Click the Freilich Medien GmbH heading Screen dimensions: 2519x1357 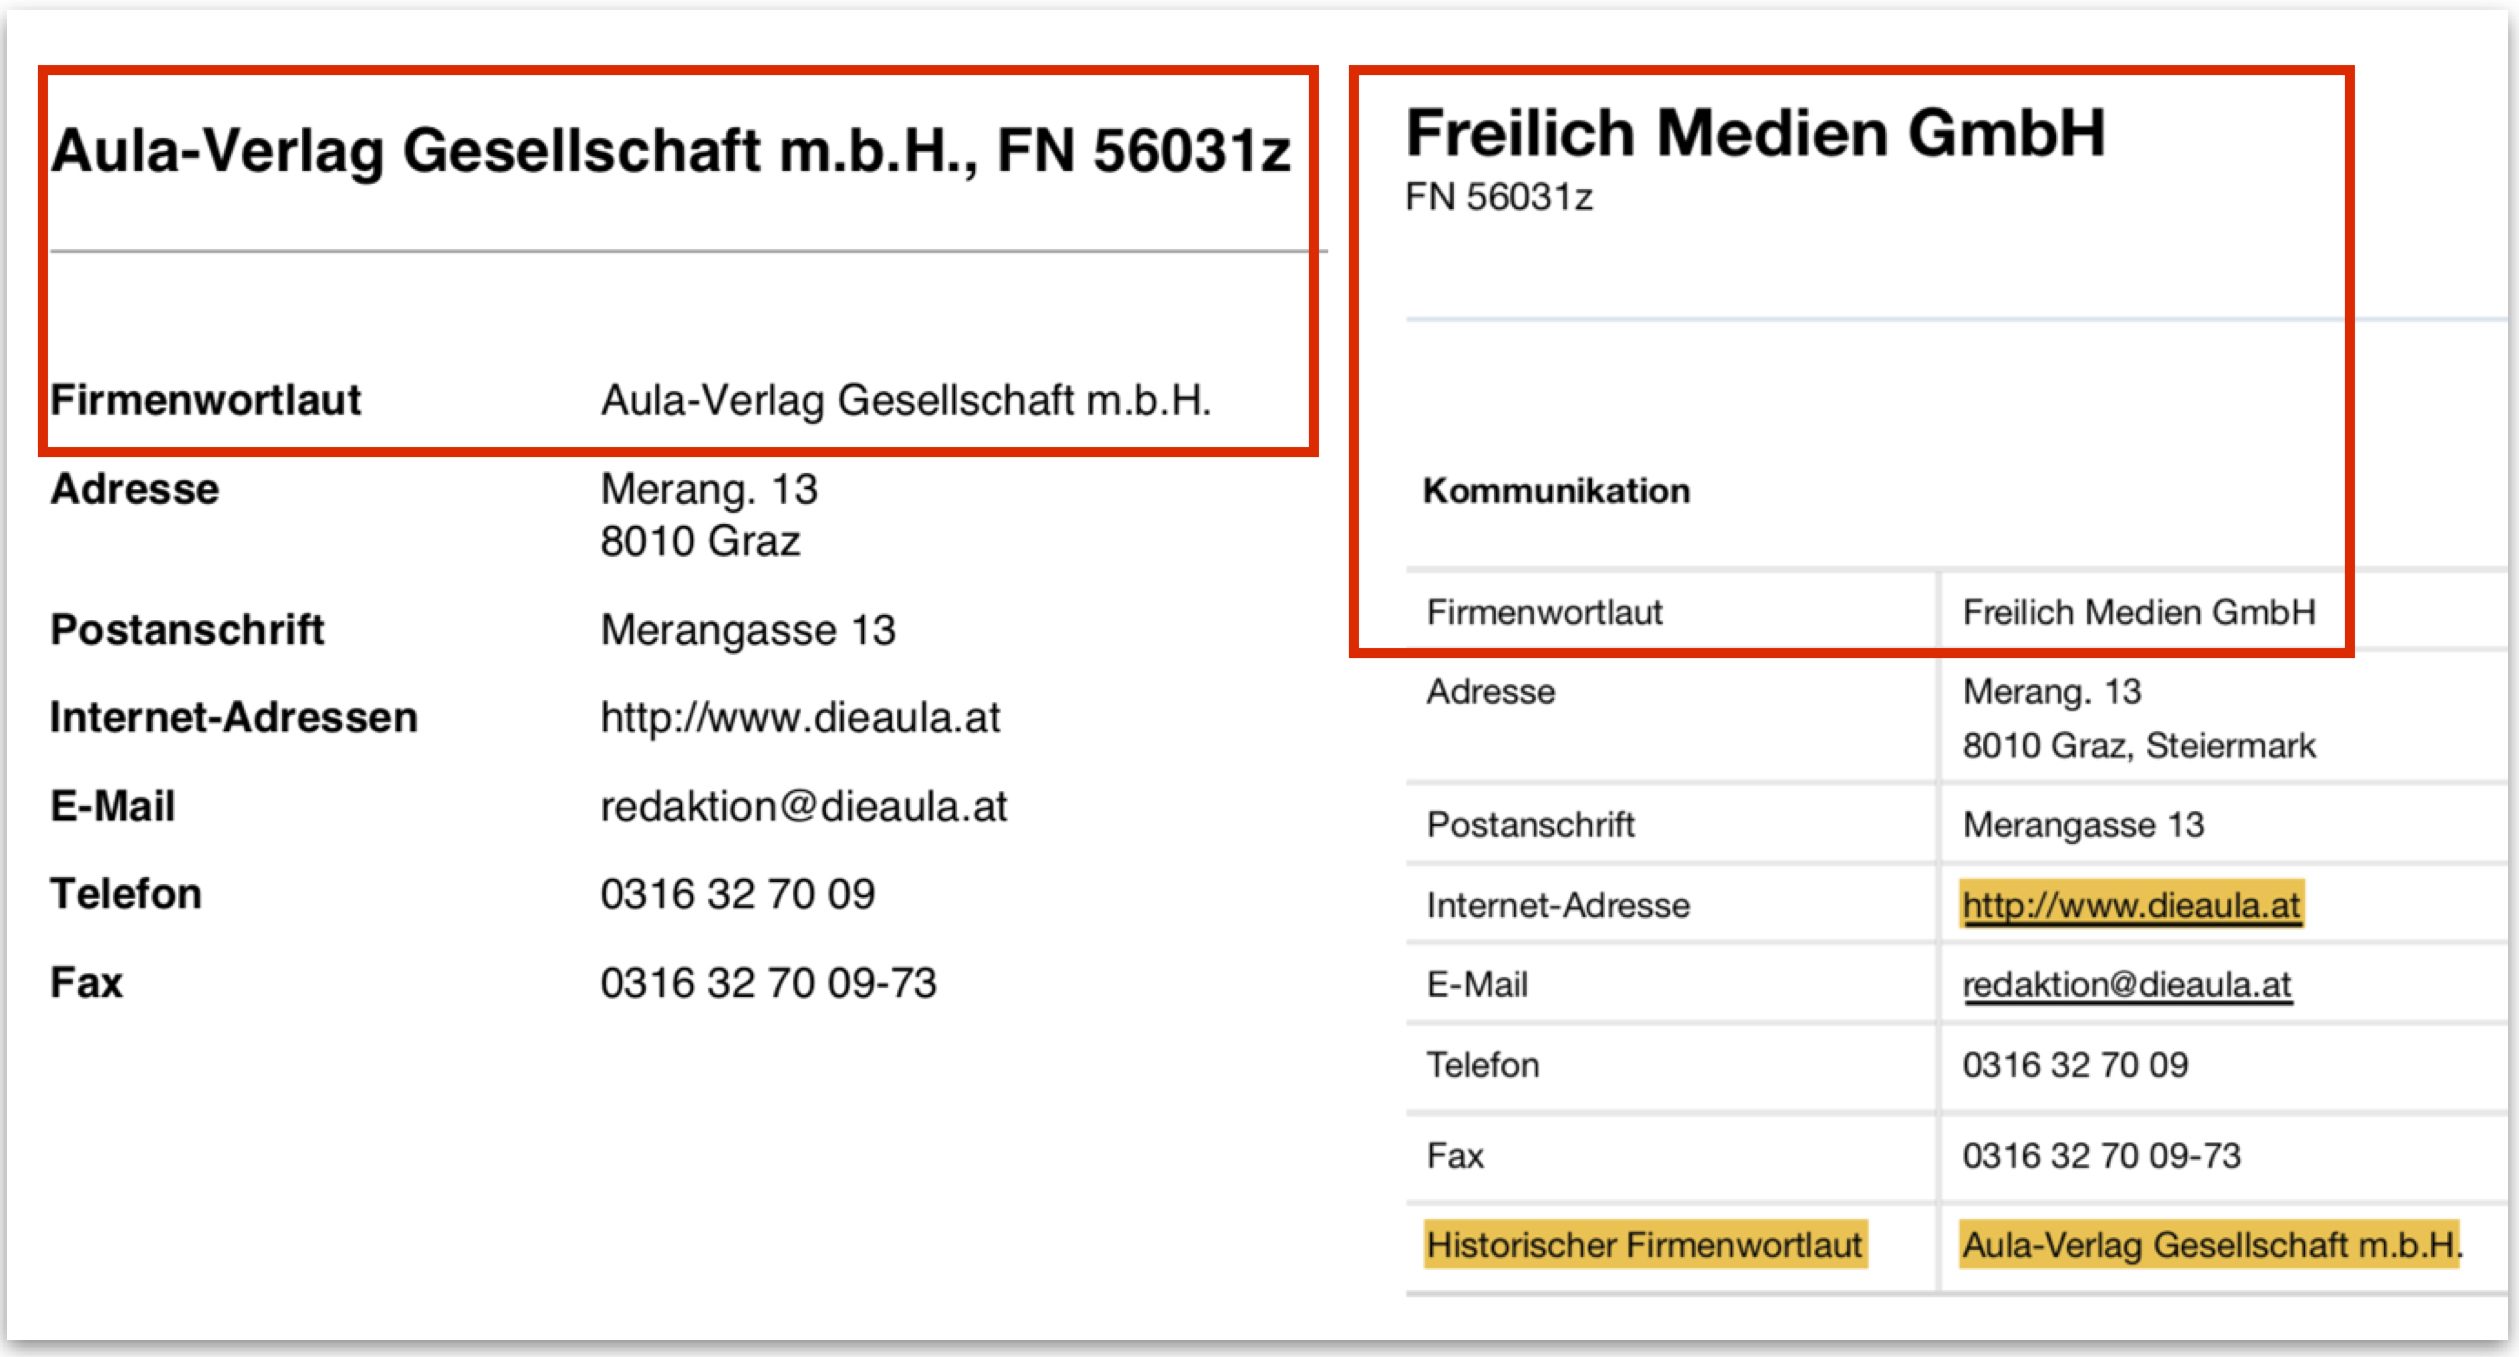pyautogui.click(x=1755, y=133)
